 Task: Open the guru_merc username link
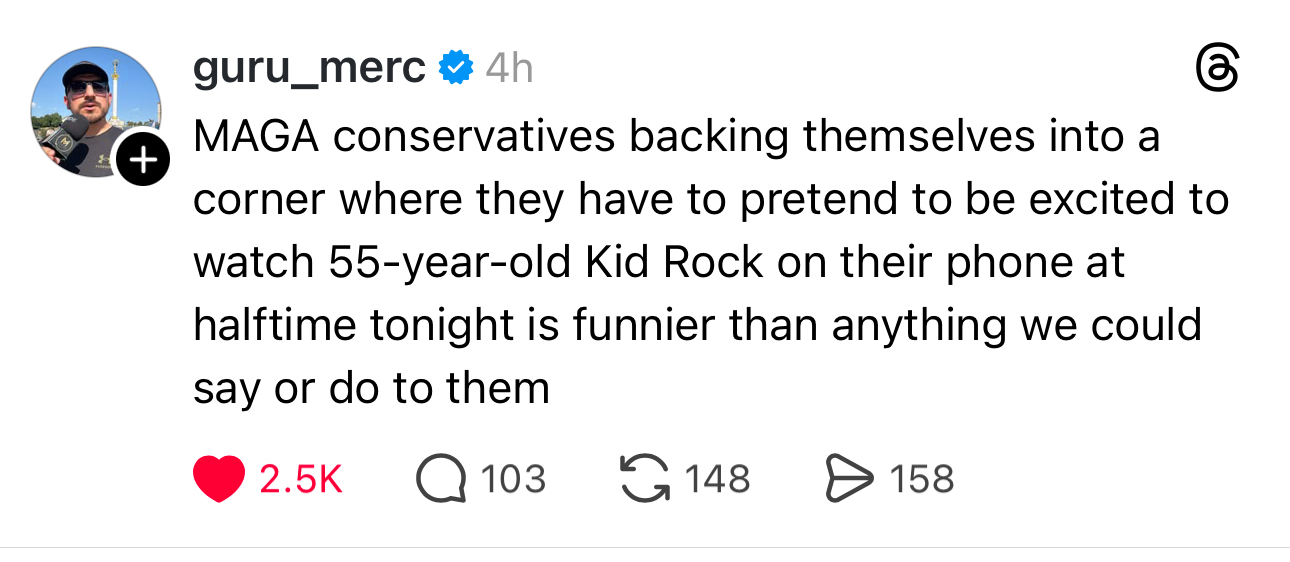(309, 68)
